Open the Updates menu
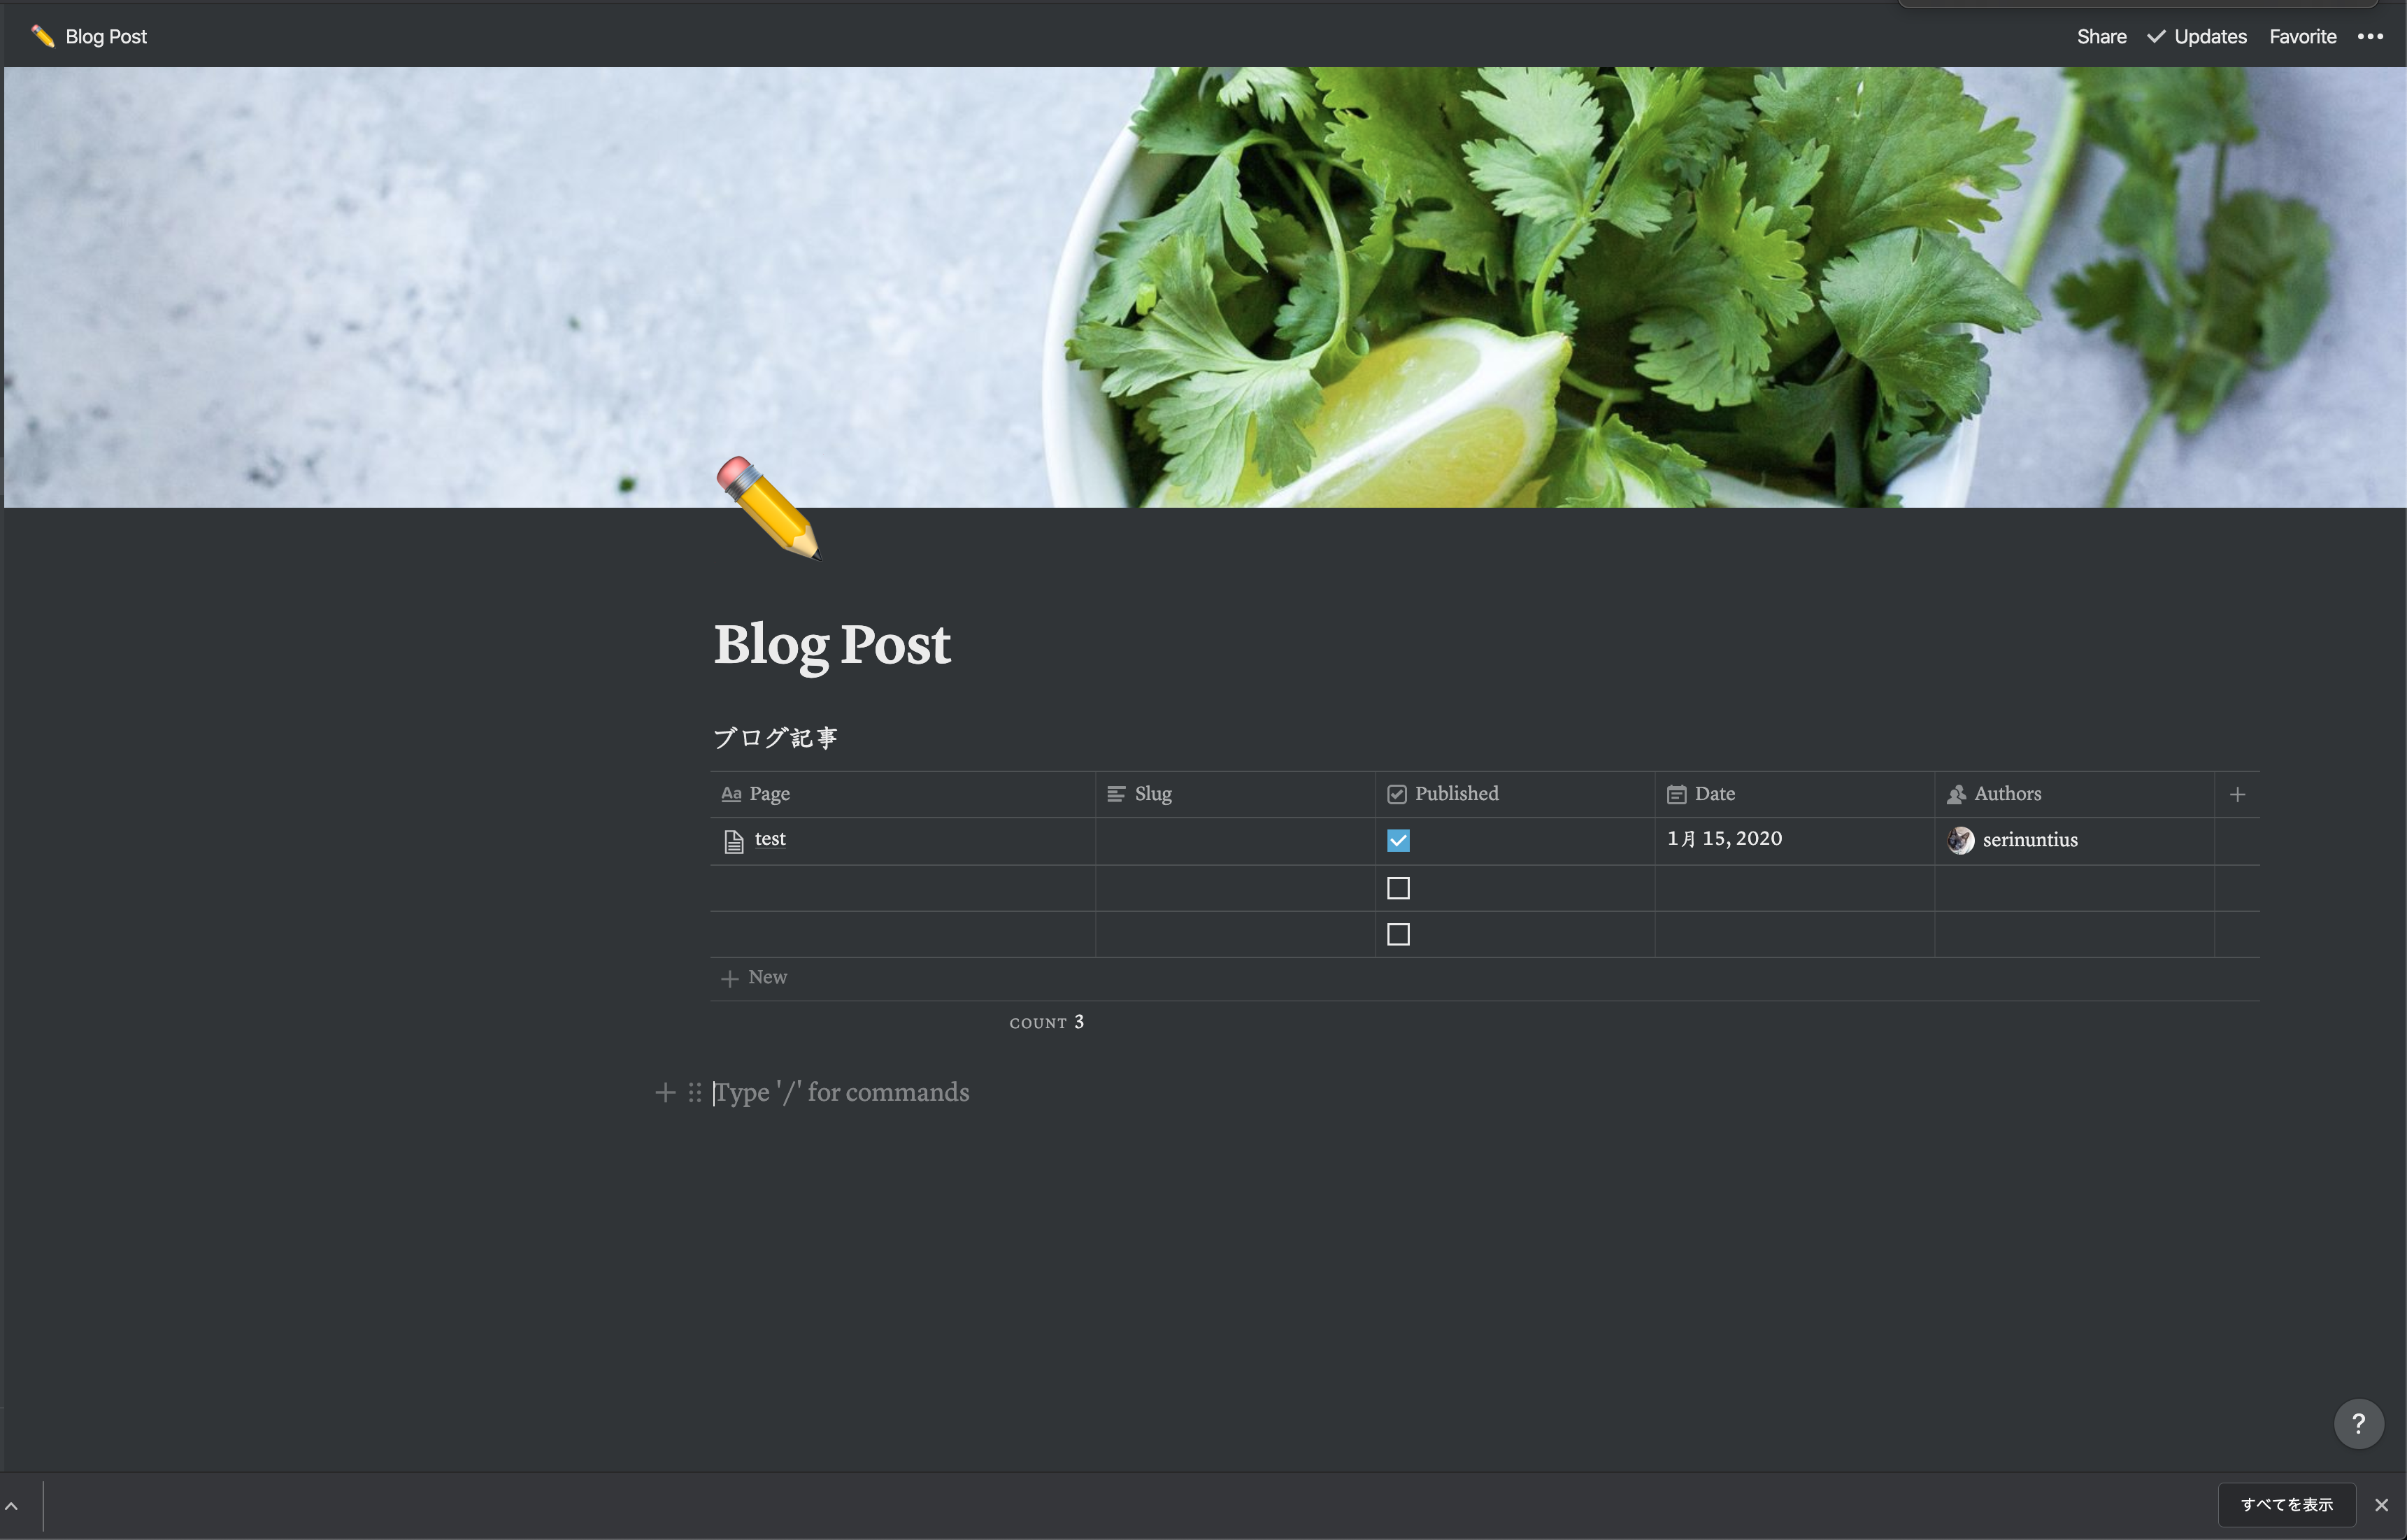 point(2197,37)
